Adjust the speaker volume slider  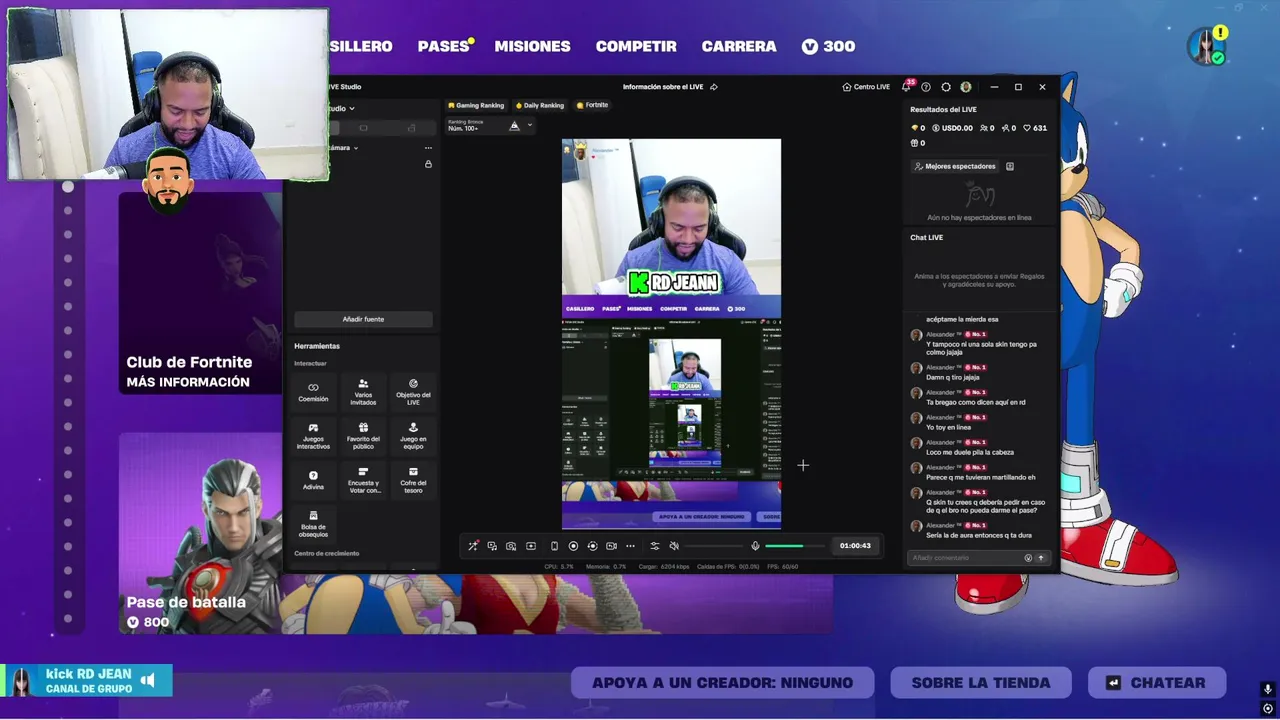[x=714, y=546]
